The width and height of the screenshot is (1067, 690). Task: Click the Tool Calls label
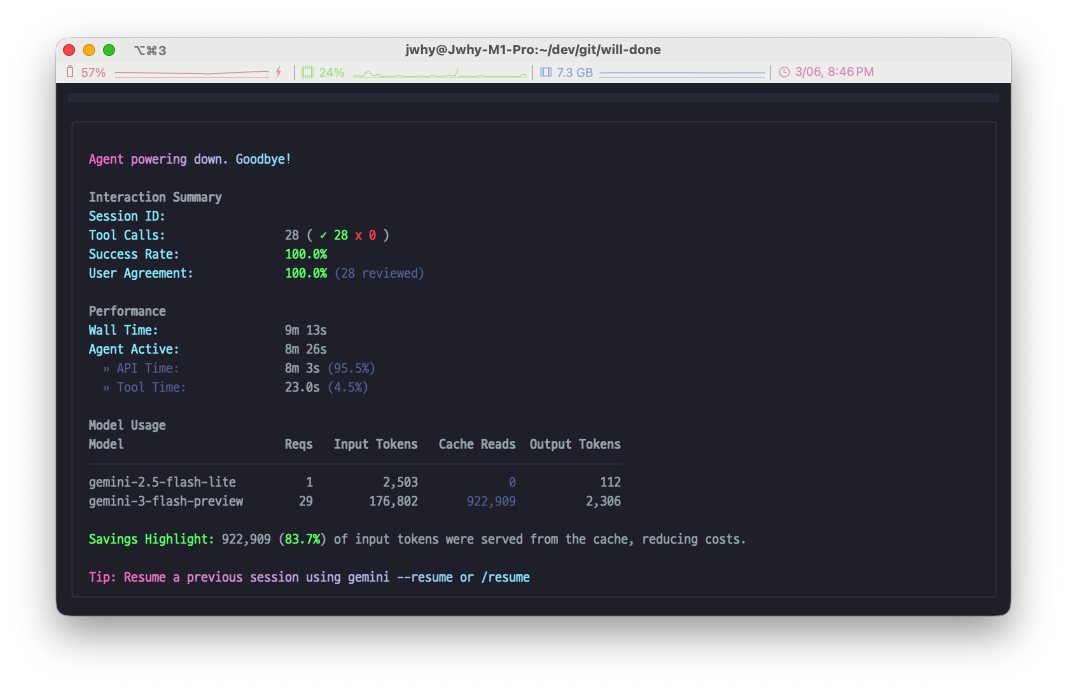[x=127, y=235]
